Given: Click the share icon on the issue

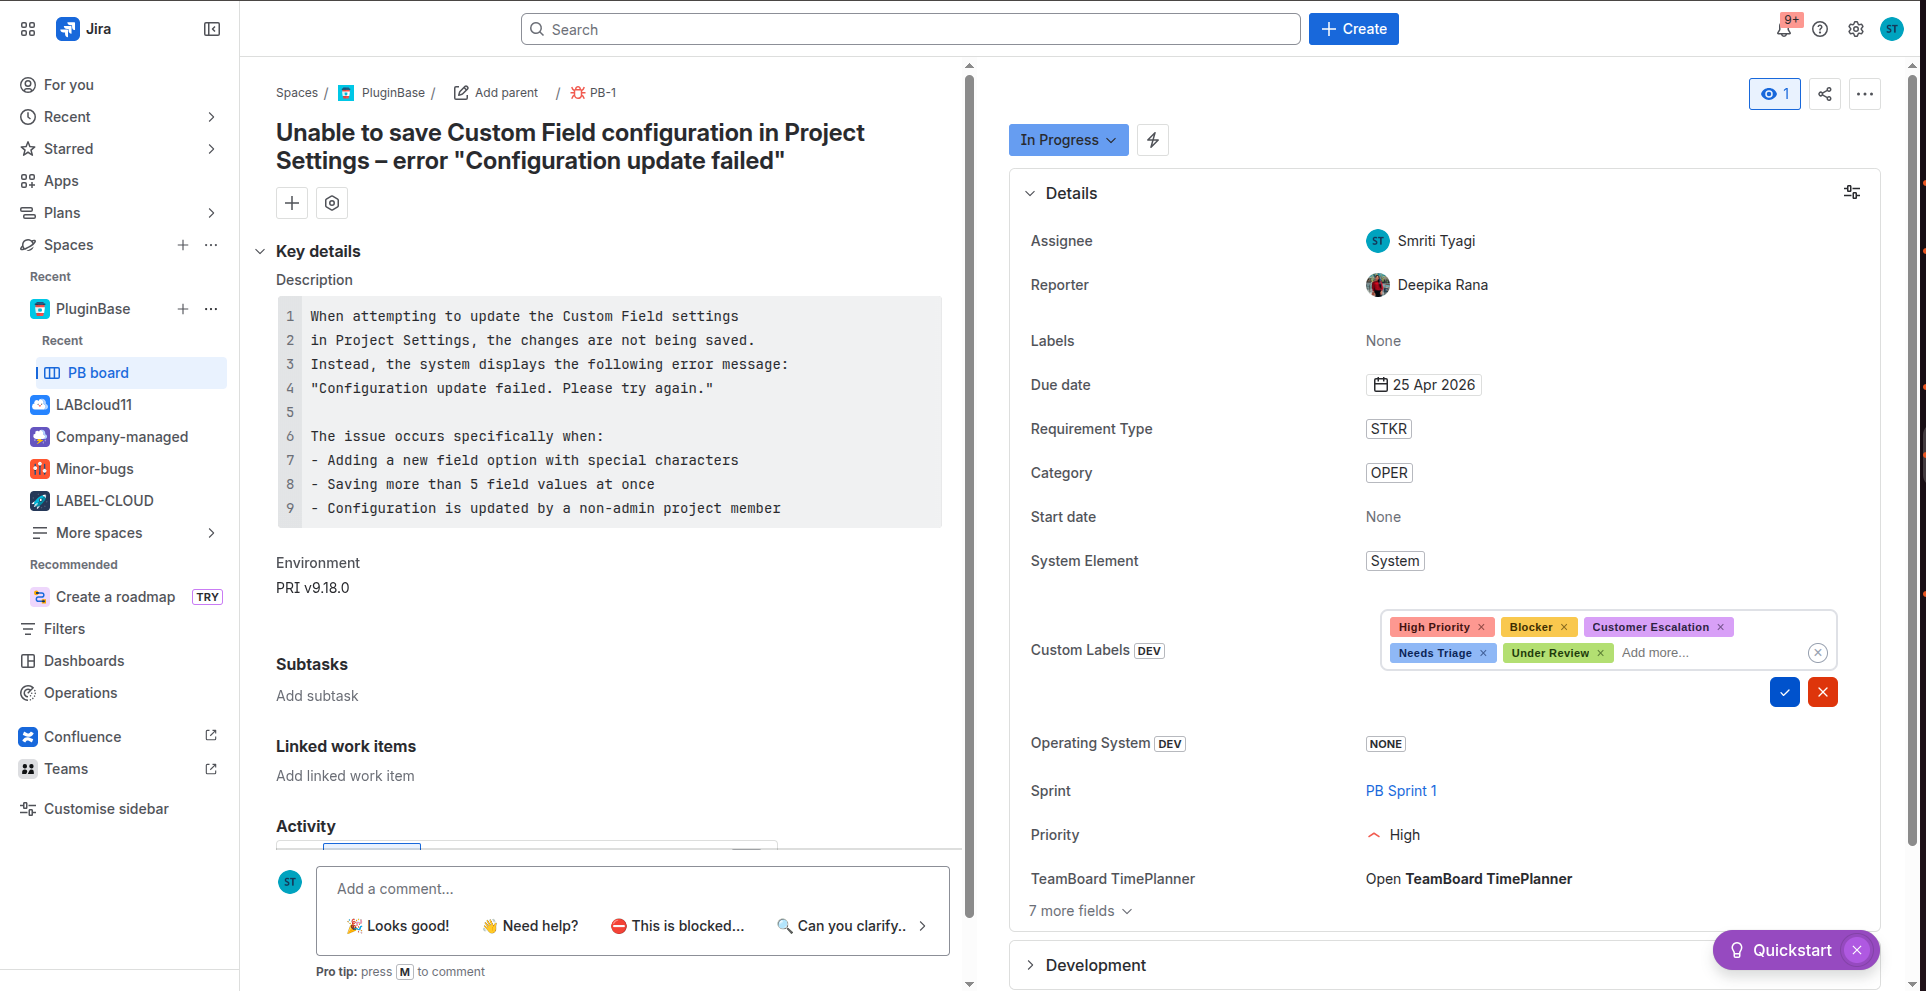Looking at the screenshot, I should 1825,94.
